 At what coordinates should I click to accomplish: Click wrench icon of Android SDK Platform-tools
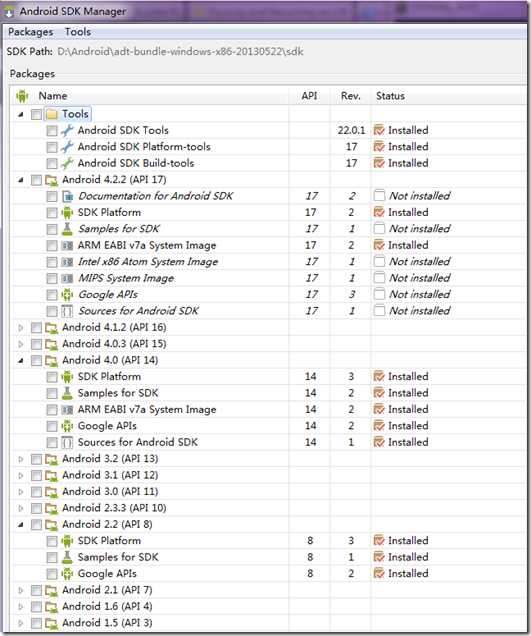(67, 147)
